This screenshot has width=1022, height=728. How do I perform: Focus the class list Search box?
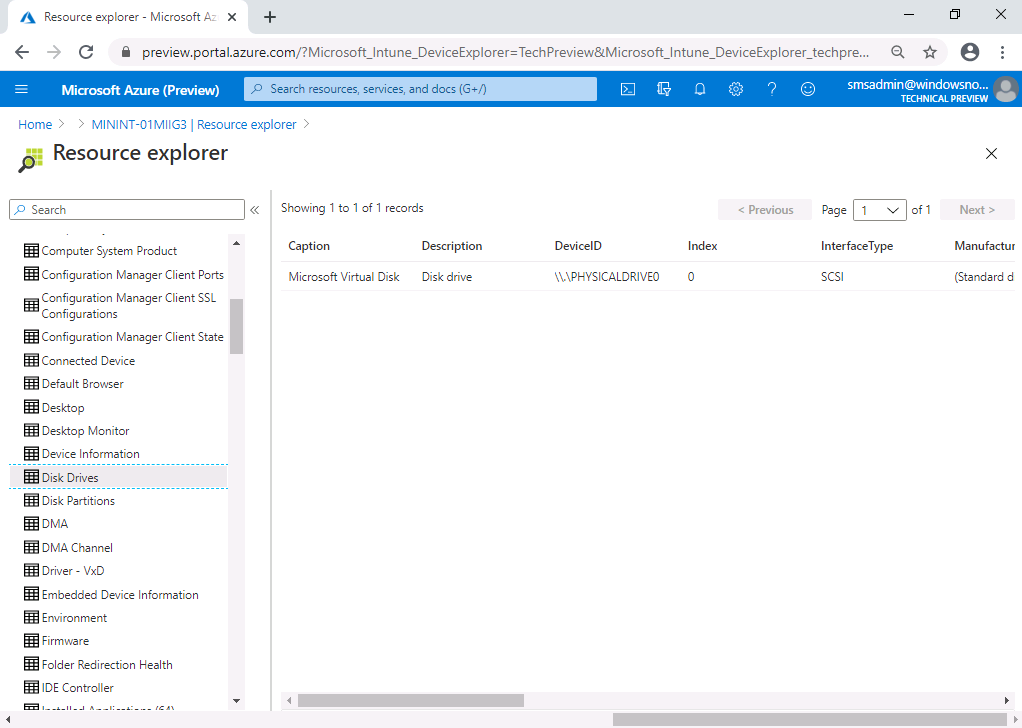click(127, 210)
